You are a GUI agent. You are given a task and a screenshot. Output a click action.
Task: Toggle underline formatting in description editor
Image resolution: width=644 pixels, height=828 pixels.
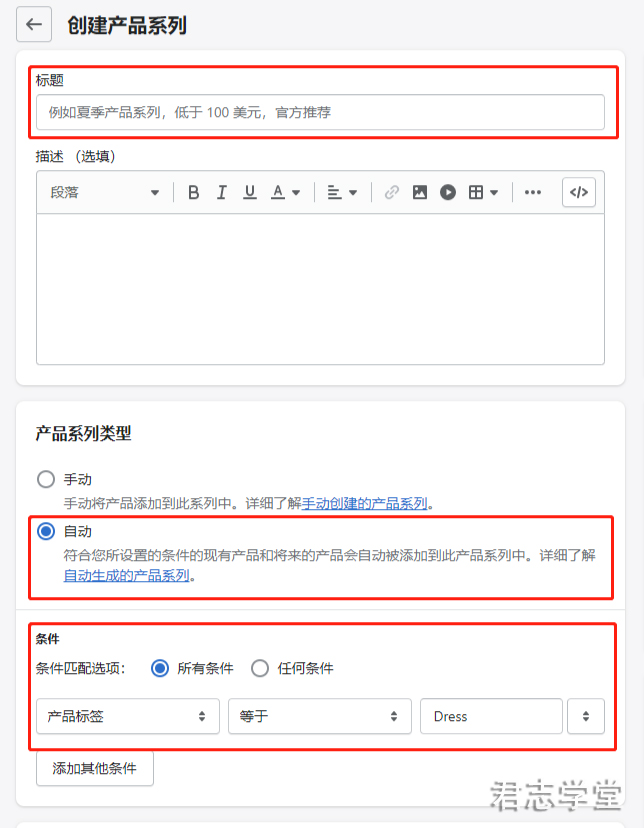(x=250, y=192)
